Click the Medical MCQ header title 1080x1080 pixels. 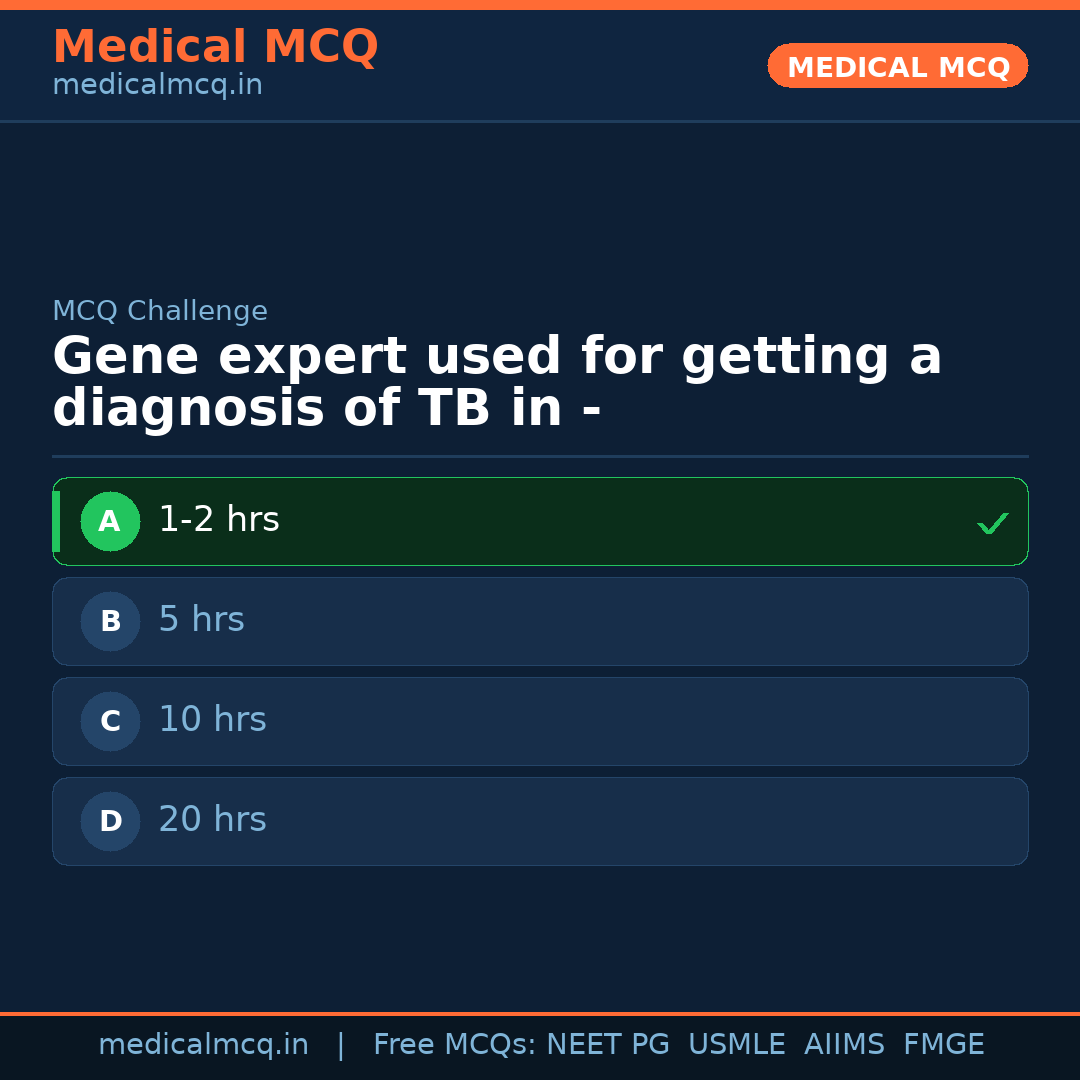[x=215, y=47]
